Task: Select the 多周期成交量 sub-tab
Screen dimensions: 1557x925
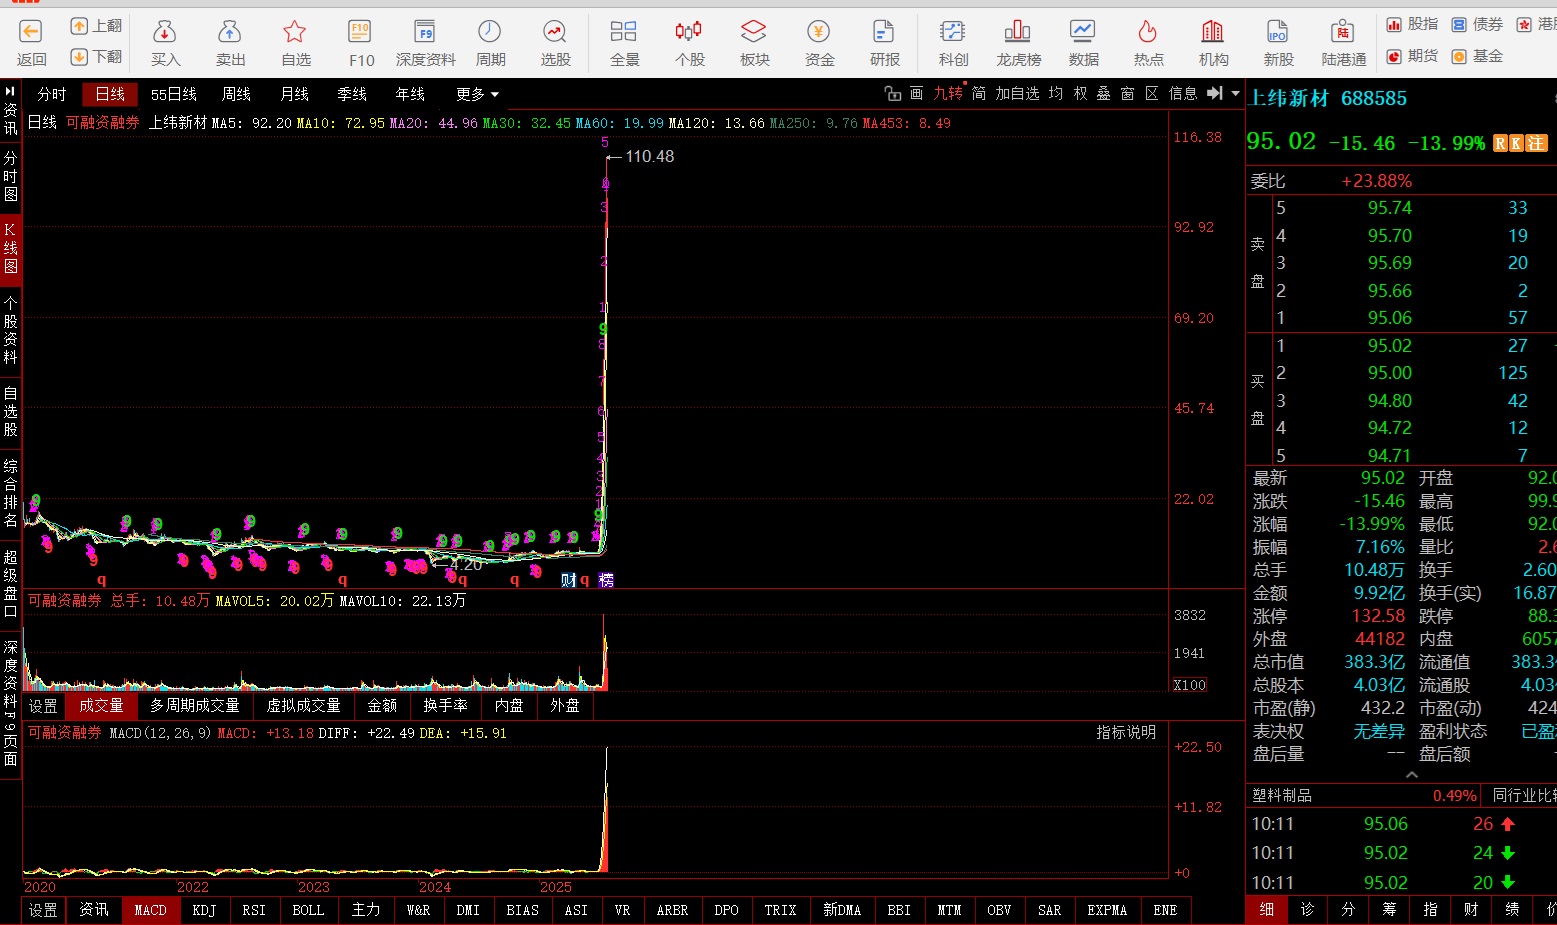Action: (195, 705)
